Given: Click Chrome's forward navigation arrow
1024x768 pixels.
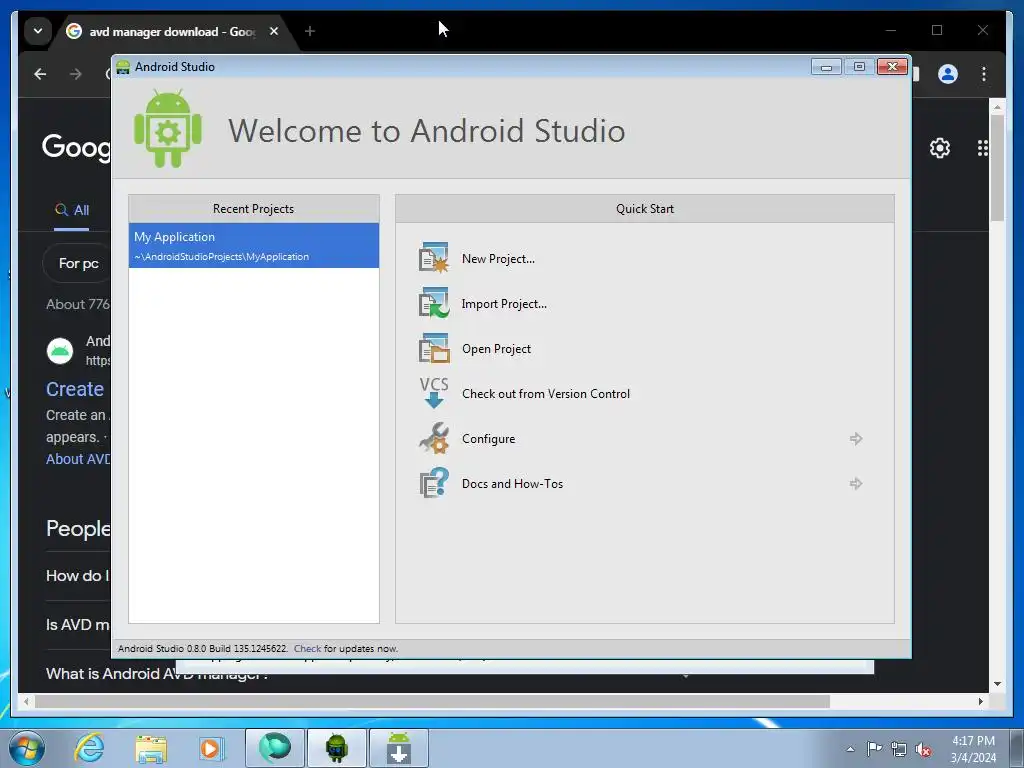Looking at the screenshot, I should click(76, 74).
